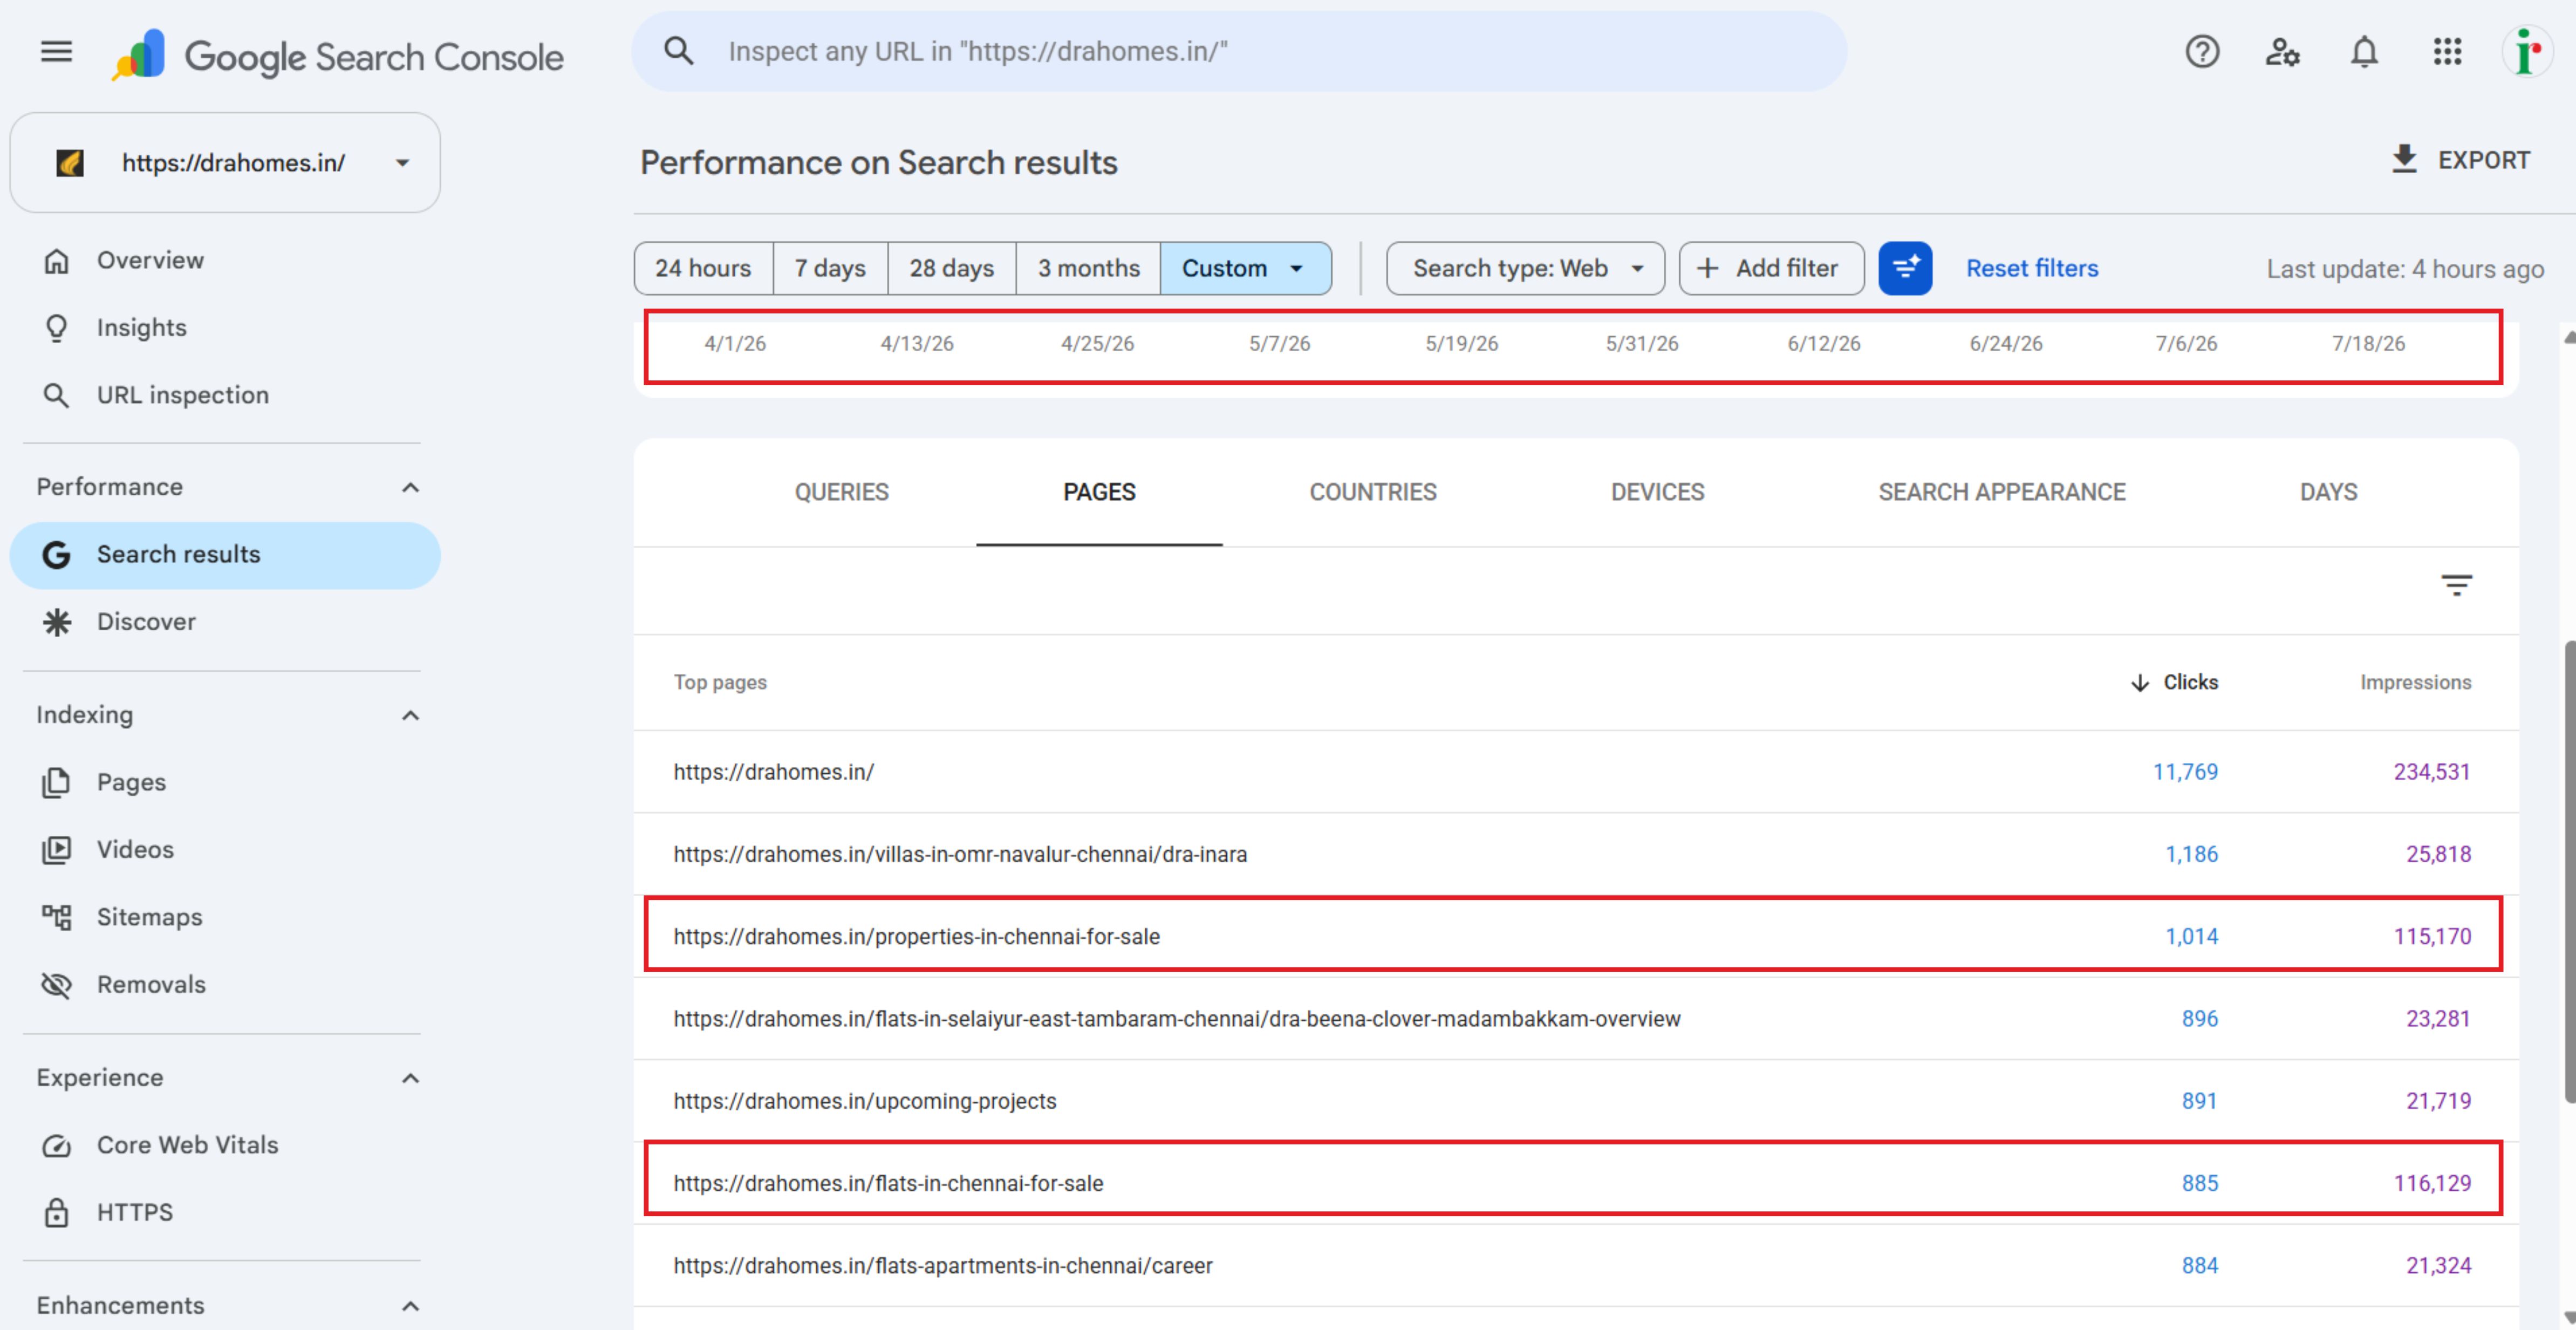Click the search magnifier icon in URL bar
The image size is (2576, 1330).
click(x=679, y=51)
